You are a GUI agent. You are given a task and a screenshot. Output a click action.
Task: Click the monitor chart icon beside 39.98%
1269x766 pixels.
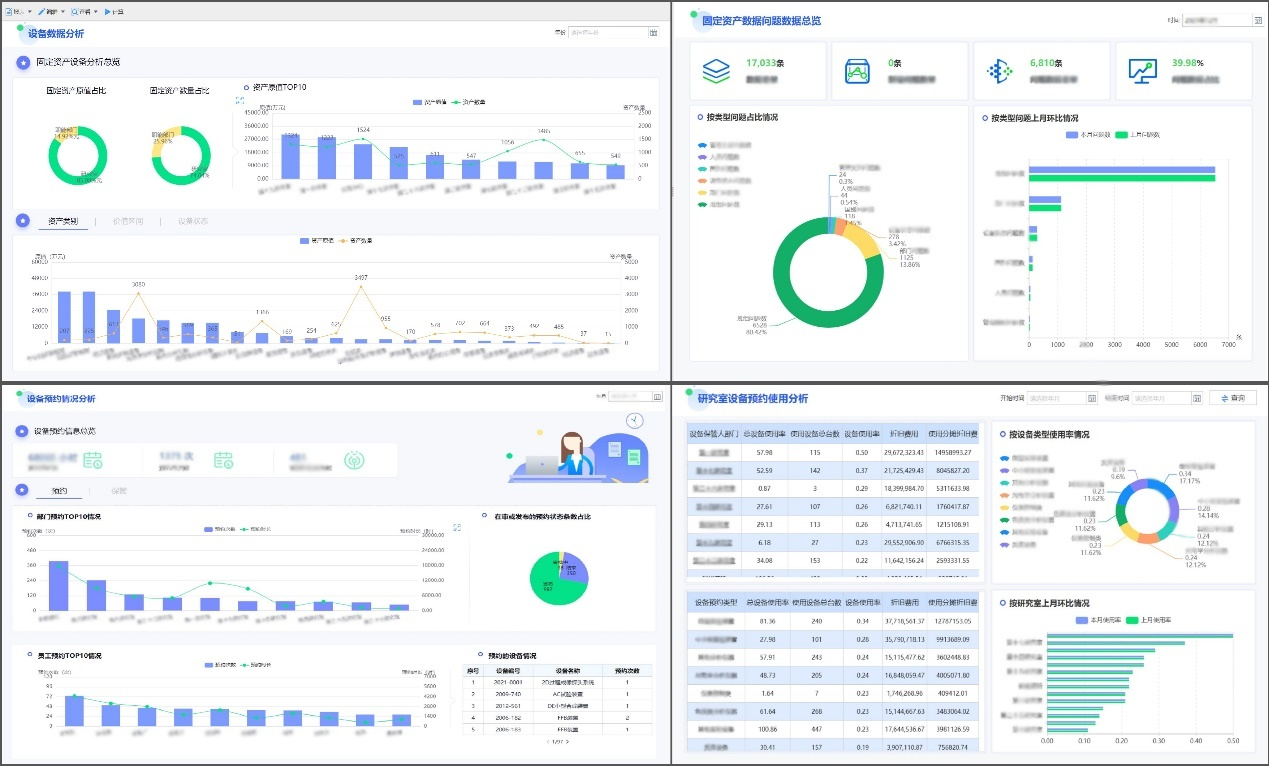pos(1142,71)
